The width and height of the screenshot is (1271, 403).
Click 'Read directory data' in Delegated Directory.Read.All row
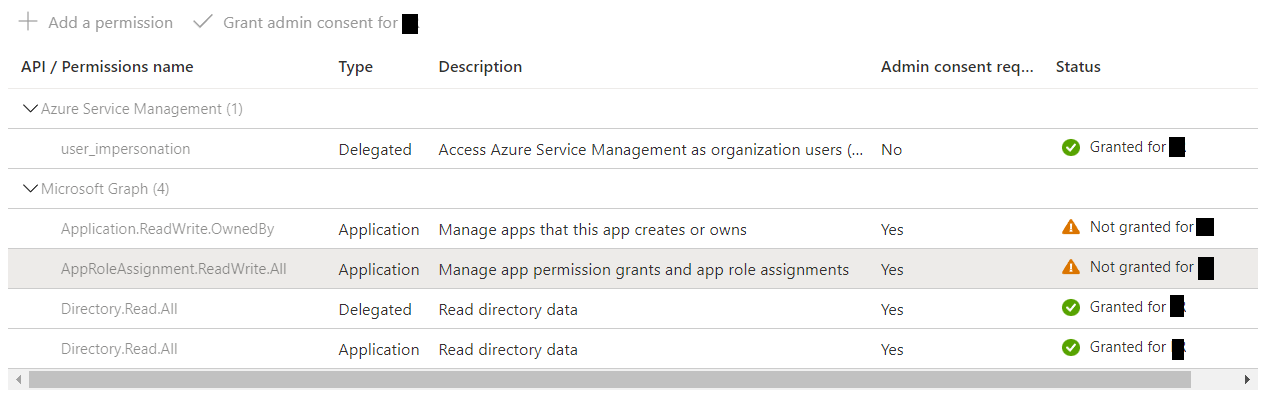point(508,309)
